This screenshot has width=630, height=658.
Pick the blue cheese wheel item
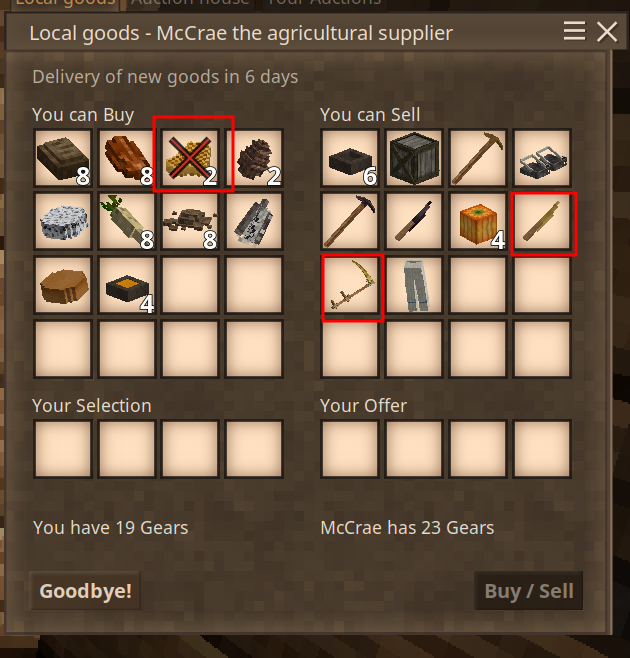pyautogui.click(x=63, y=222)
